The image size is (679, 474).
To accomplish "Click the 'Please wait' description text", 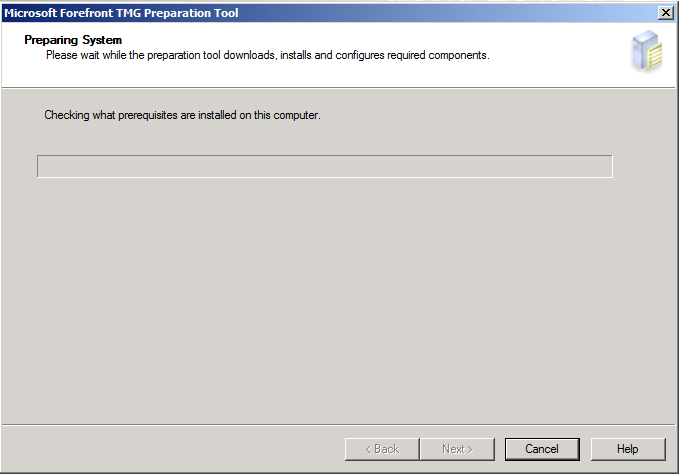I will [267, 55].
